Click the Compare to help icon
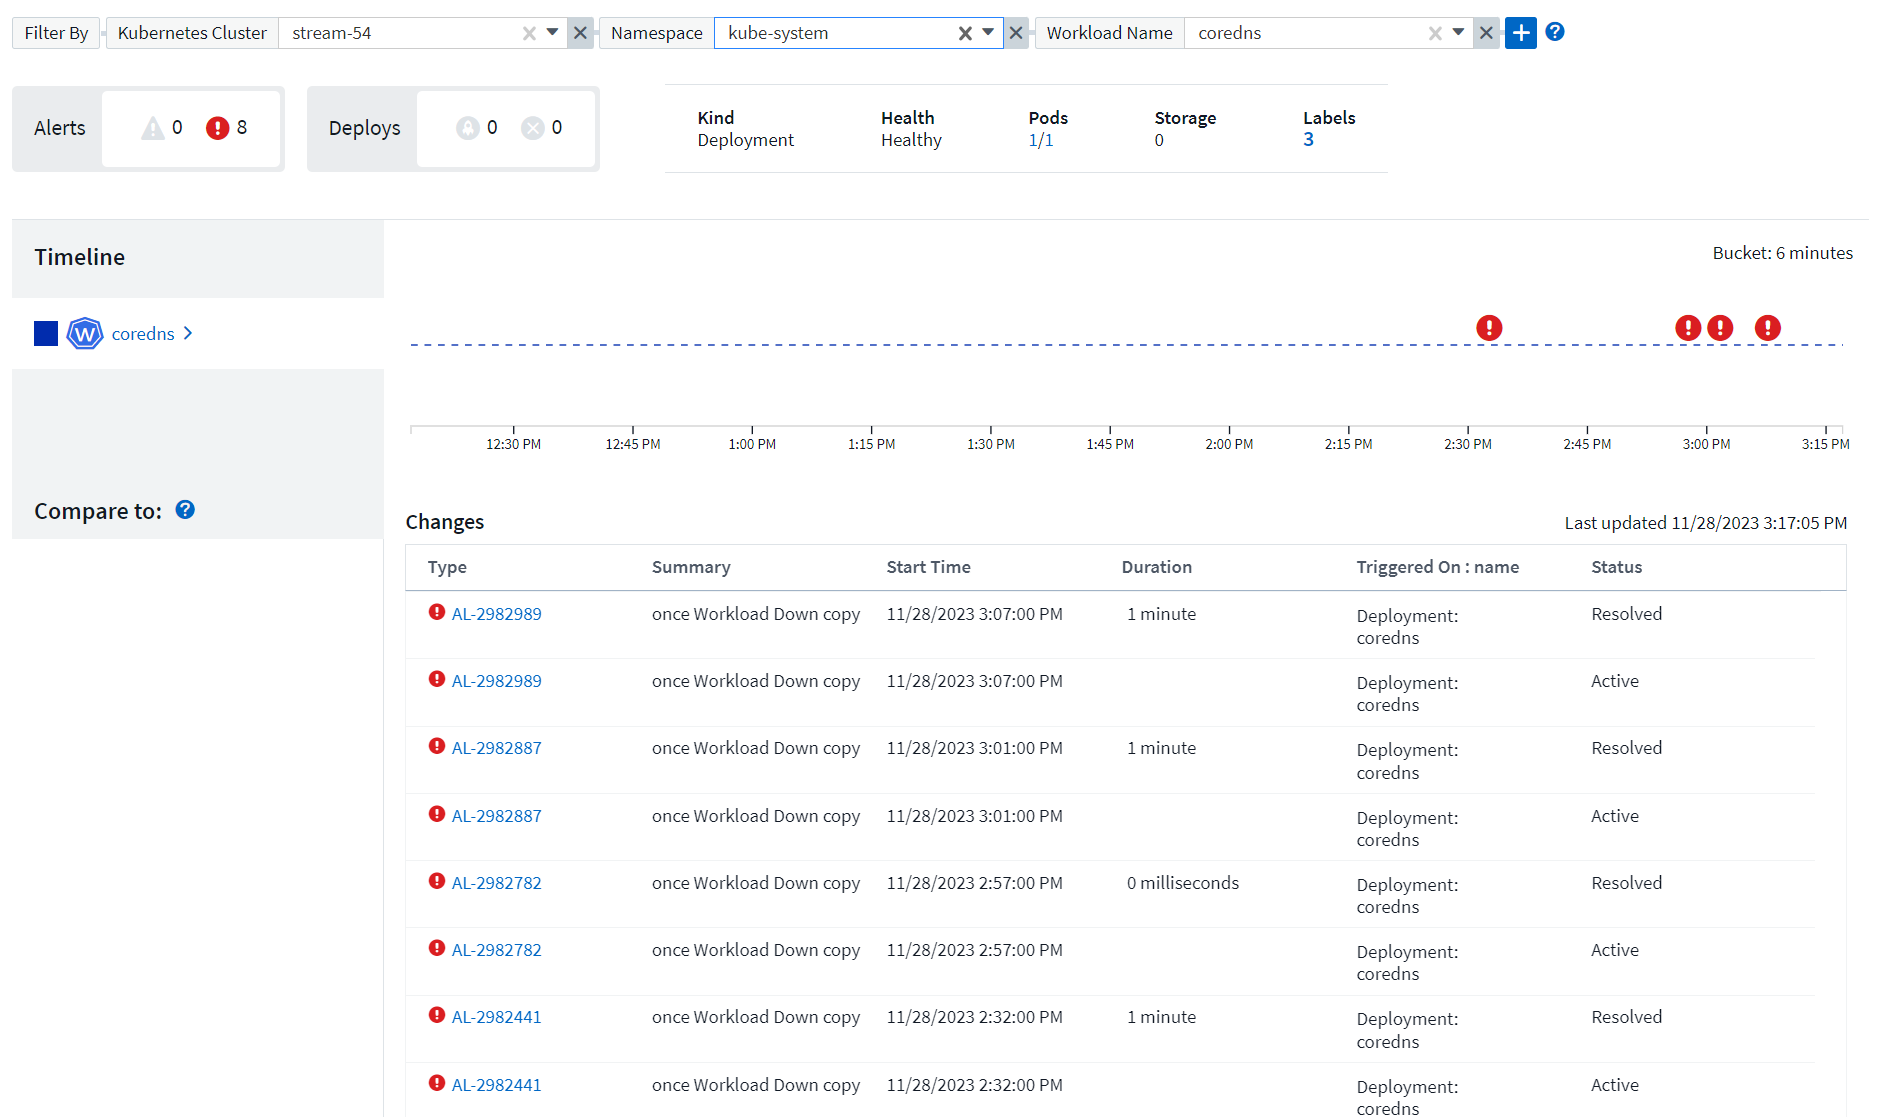Viewport: 1878px width, 1117px height. pos(185,510)
